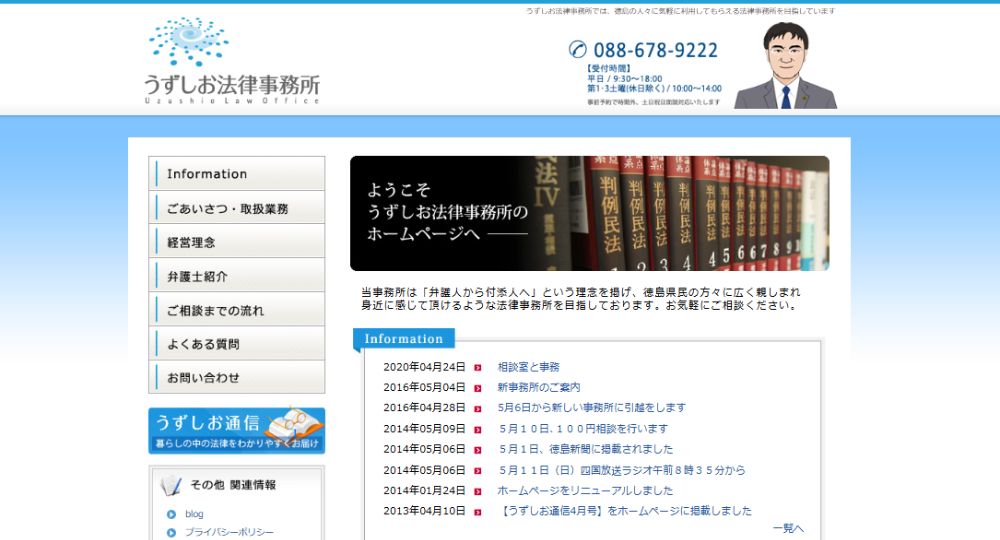Click the bullet icon next to blog
The image size is (1000, 540).
pyautogui.click(x=171, y=514)
